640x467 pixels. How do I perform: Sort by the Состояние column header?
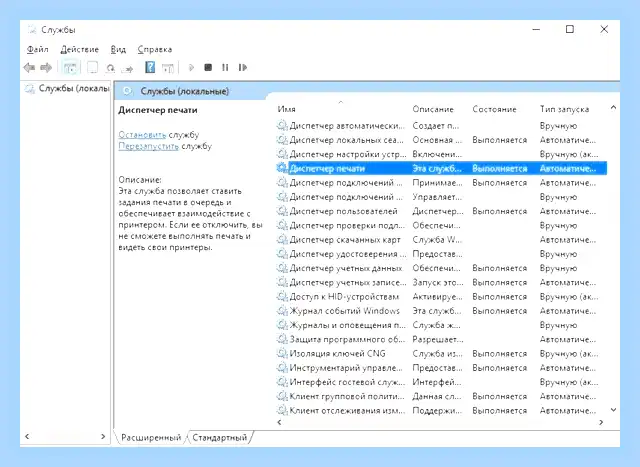[494, 109]
